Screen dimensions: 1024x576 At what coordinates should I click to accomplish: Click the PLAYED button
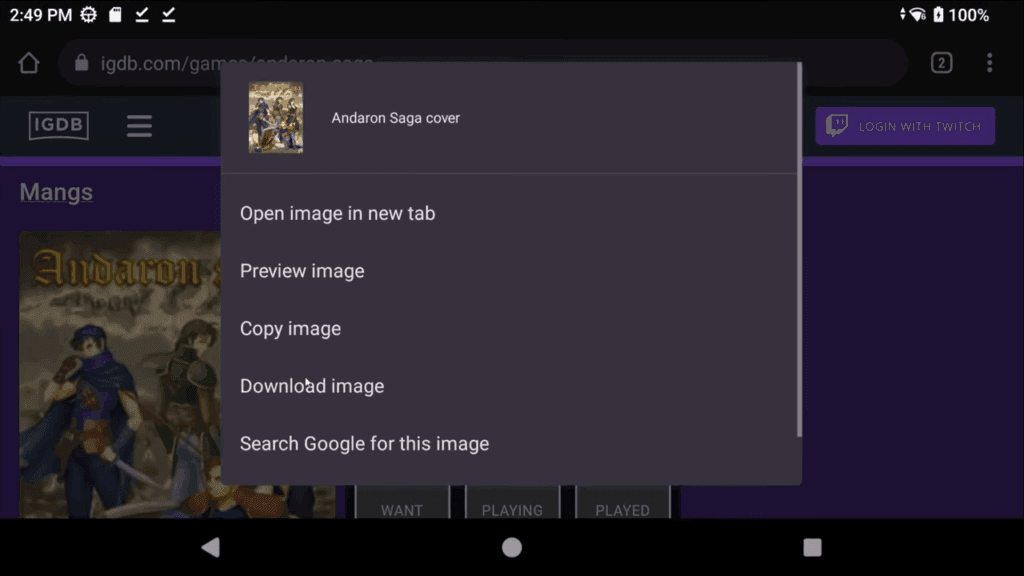coord(622,504)
